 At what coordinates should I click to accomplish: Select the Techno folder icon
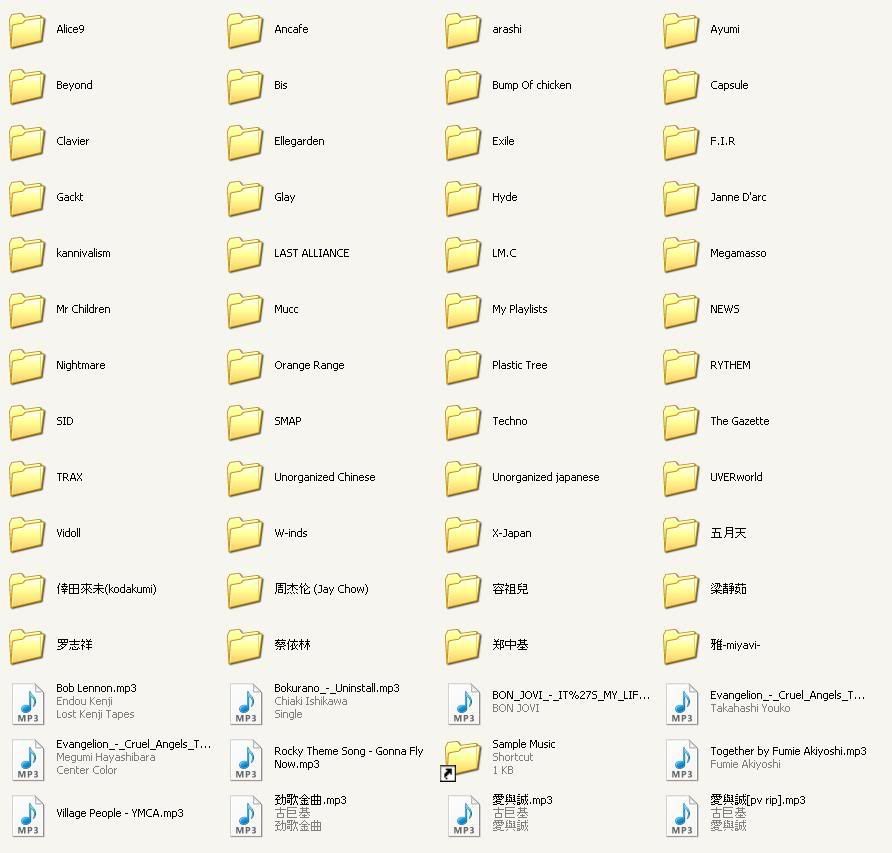click(x=462, y=423)
